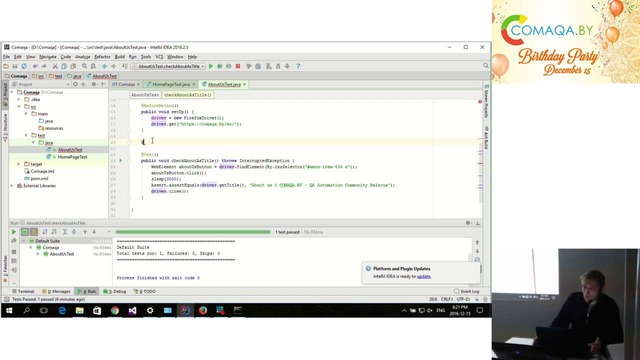Jump to next failed test arrow
640x360 pixels.
coord(94,232)
